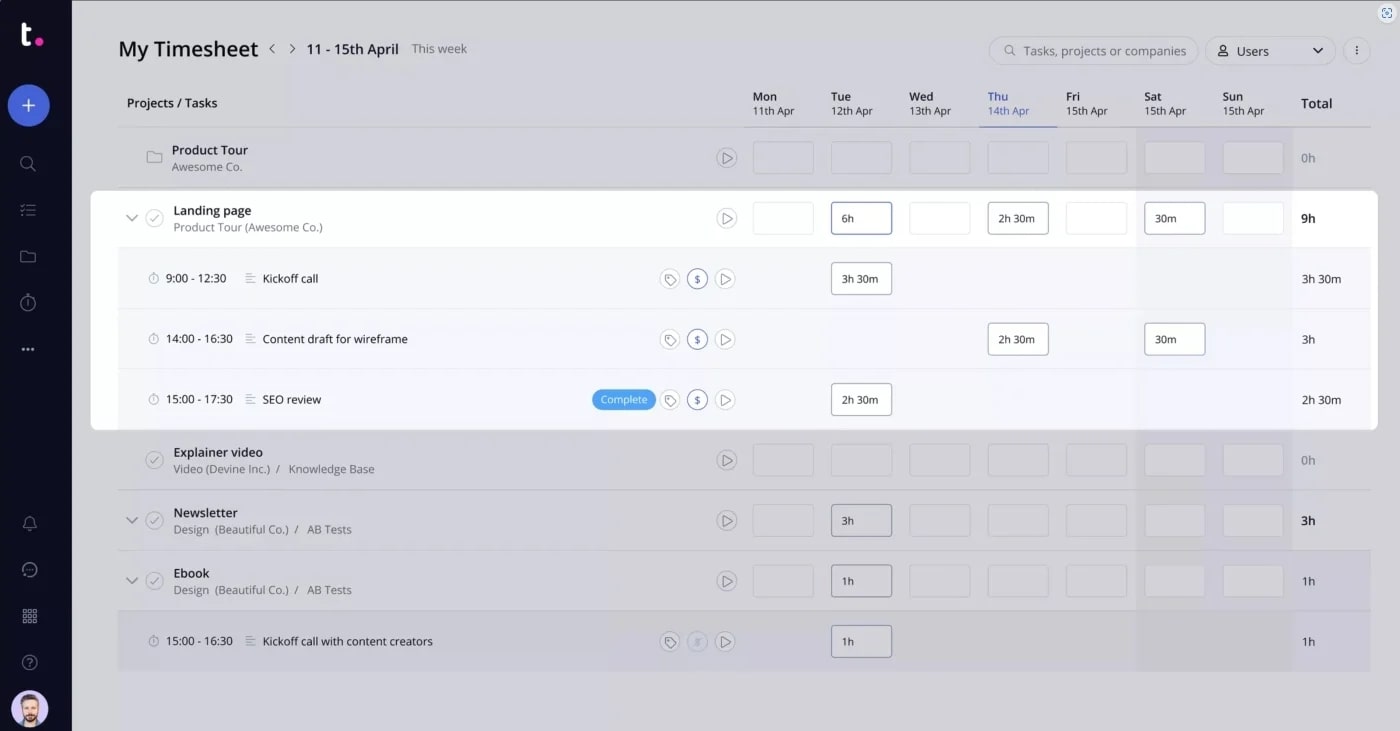Viewport: 1400px width, 731px height.
Task: Collapse the Ebook task entries
Action: [x=131, y=581]
